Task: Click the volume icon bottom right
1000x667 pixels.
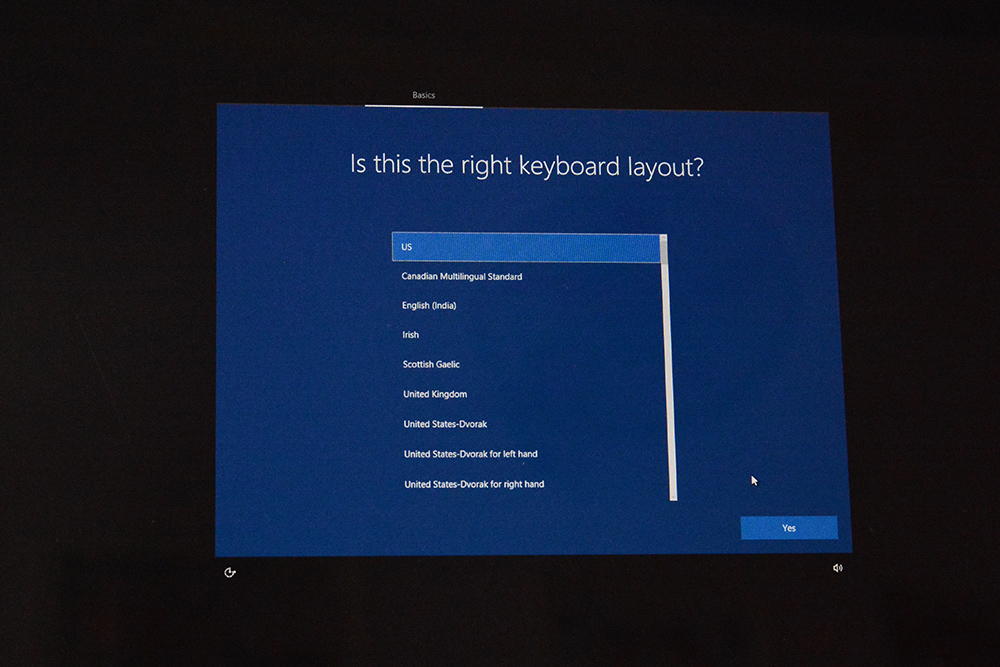Action: tap(837, 568)
